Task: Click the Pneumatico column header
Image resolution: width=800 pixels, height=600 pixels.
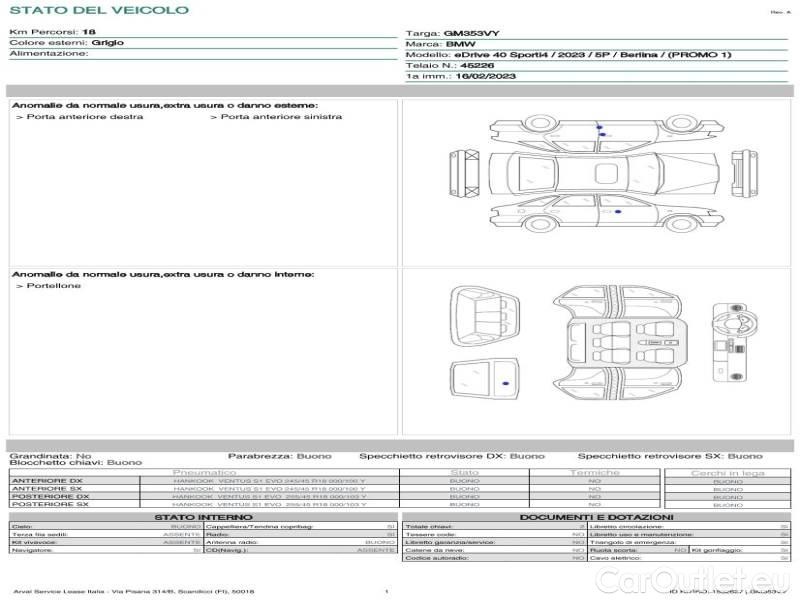Action: [x=204, y=472]
